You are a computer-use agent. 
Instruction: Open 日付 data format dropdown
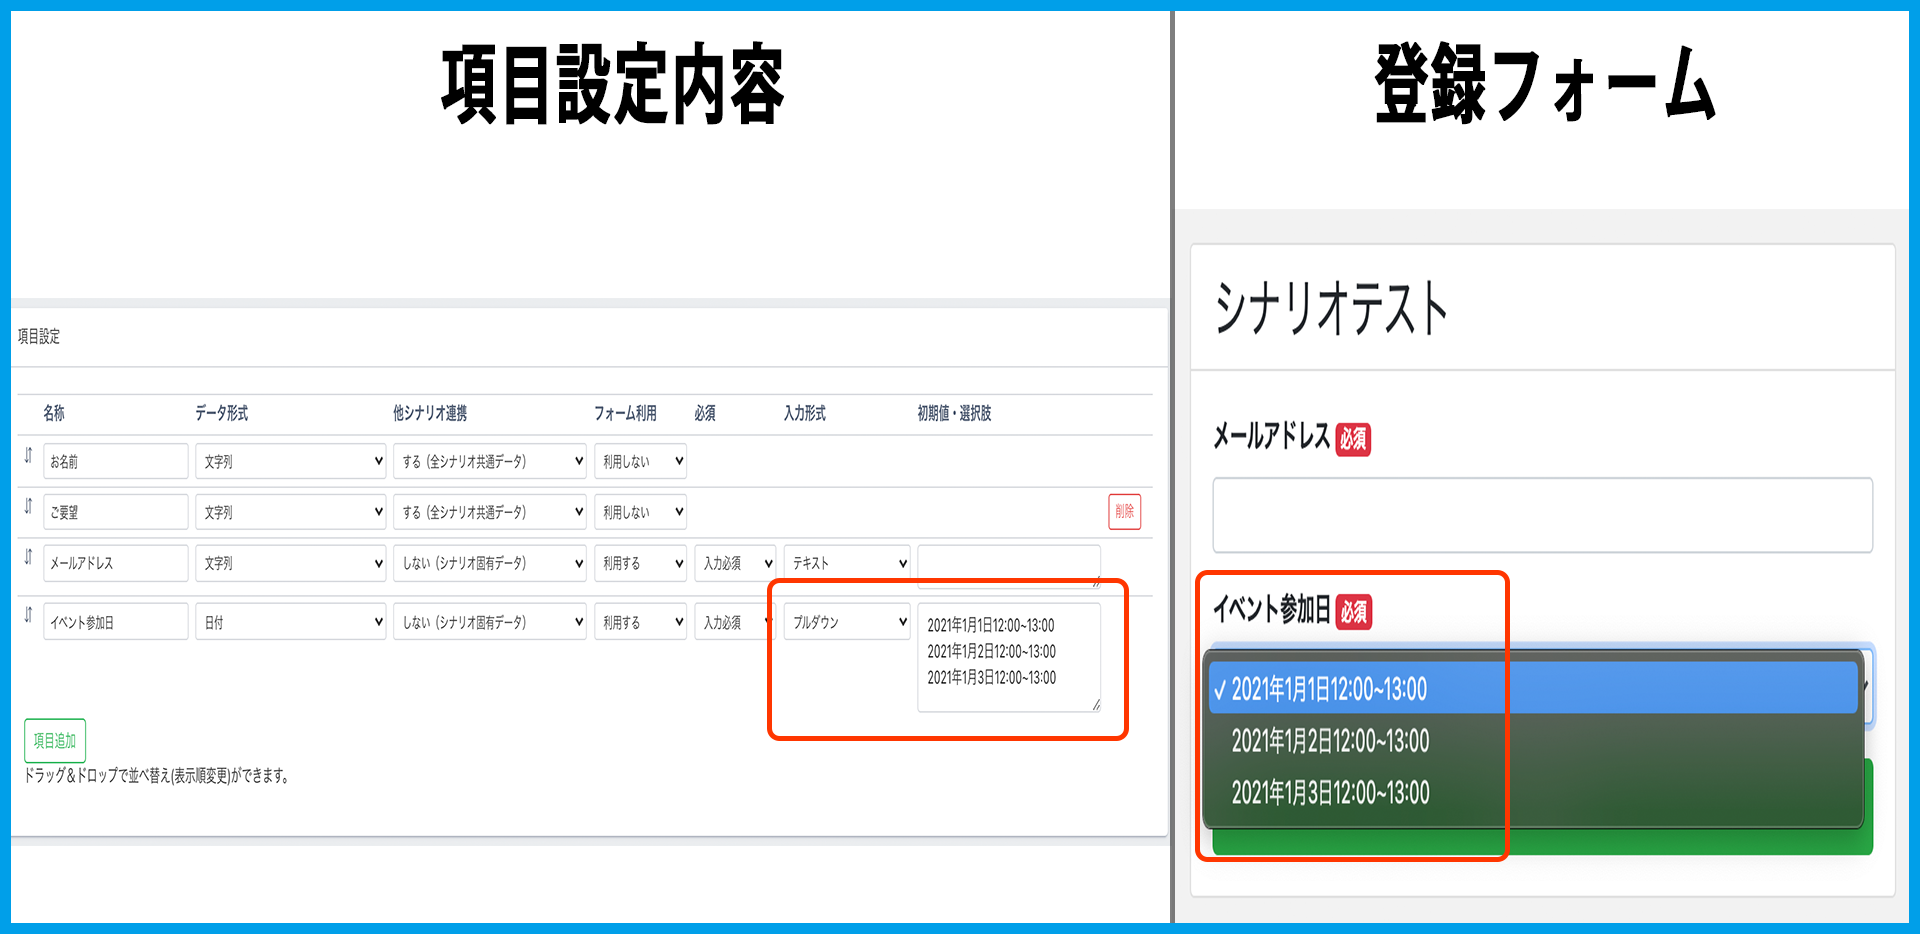(290, 622)
